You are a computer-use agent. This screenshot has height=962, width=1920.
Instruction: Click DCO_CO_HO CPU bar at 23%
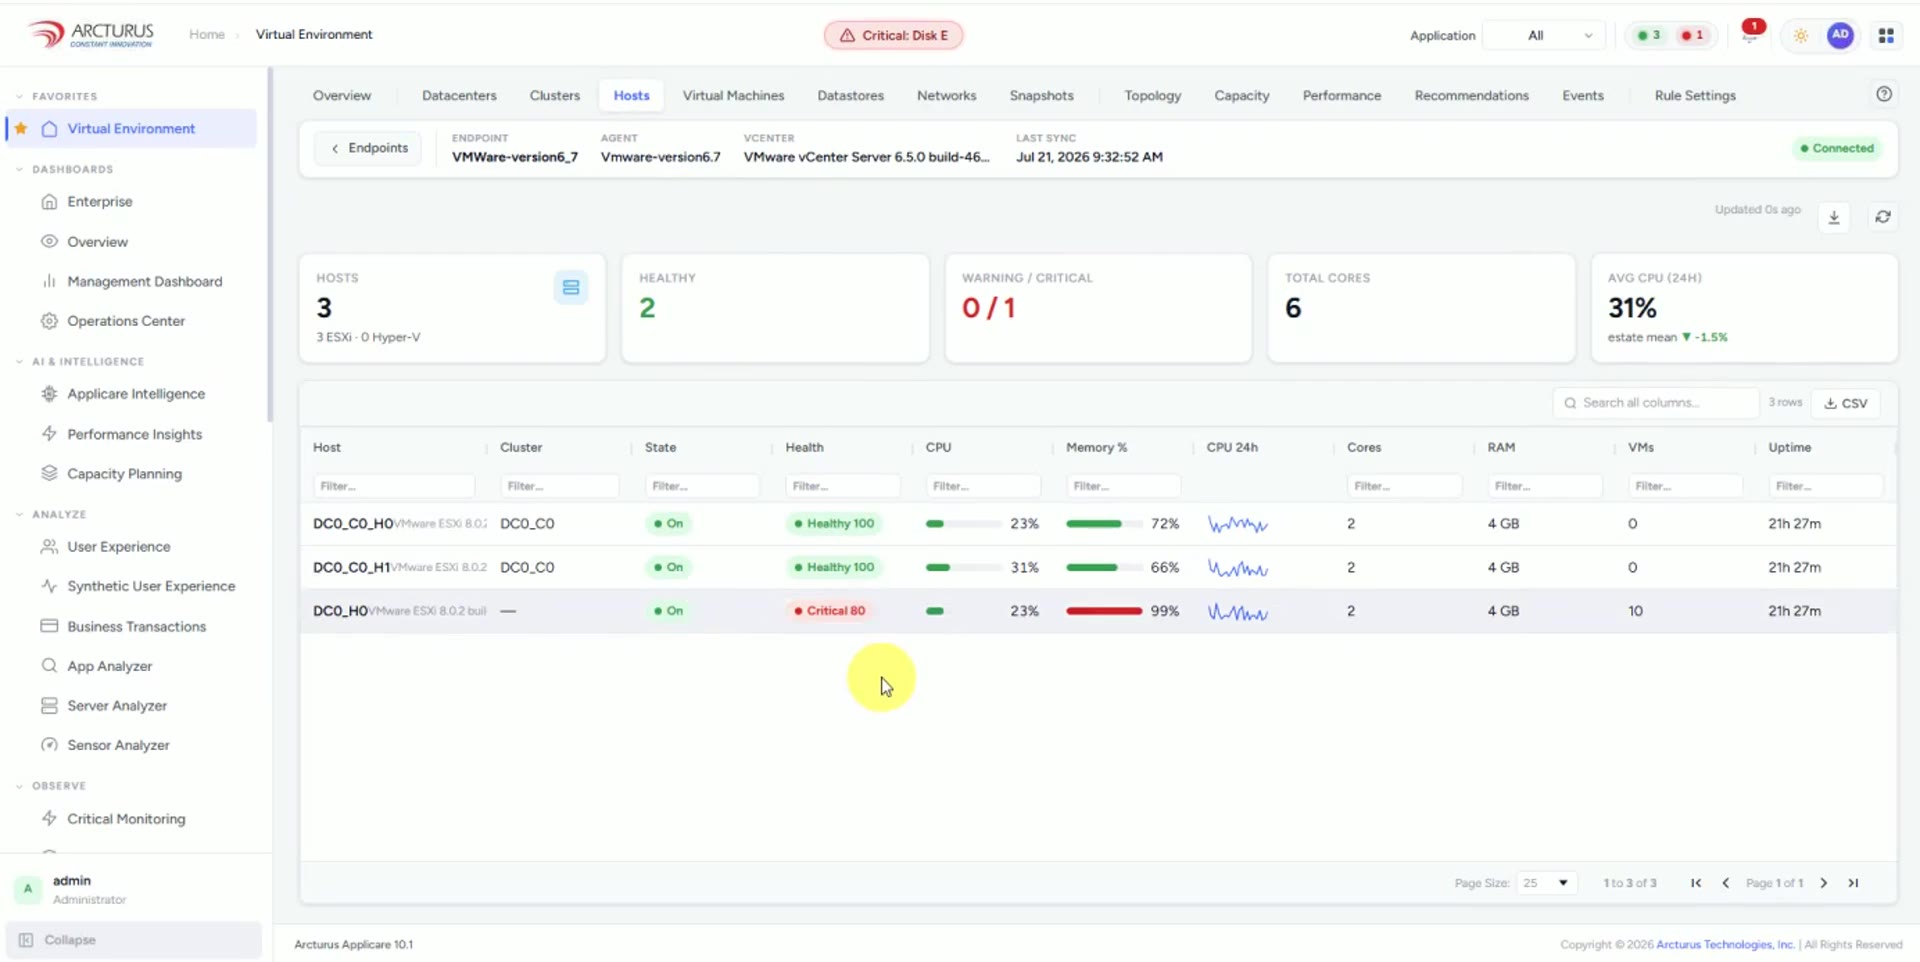[964, 524]
